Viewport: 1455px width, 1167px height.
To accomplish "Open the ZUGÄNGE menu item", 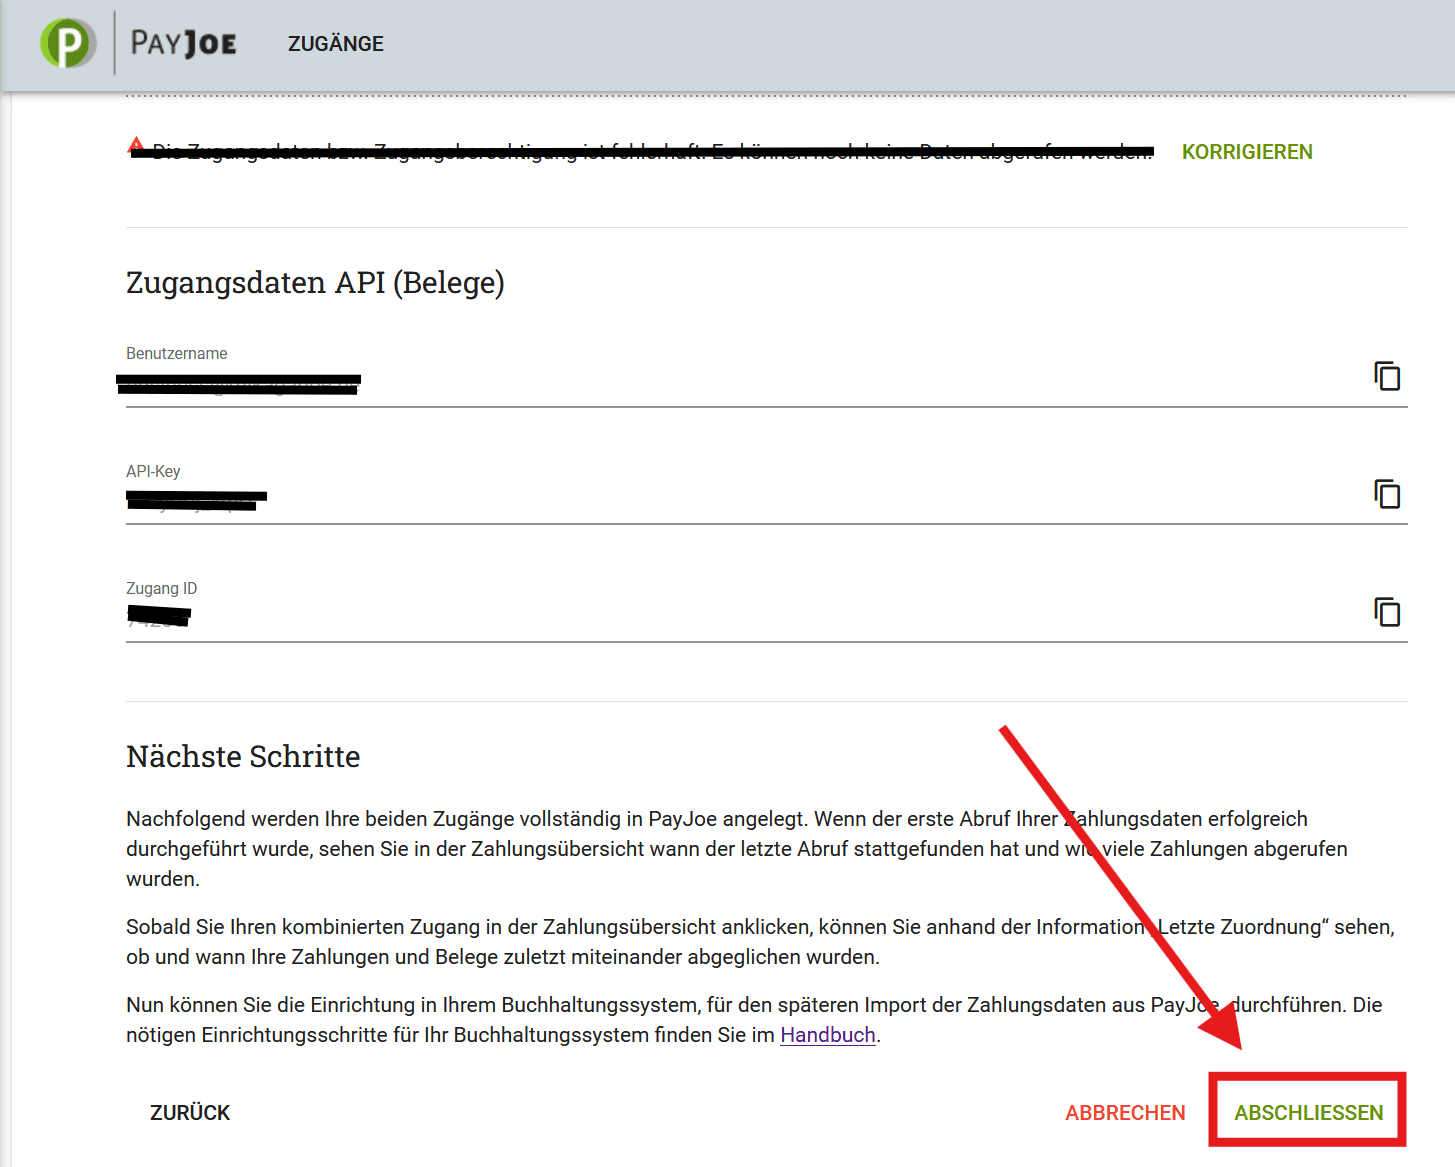I will [335, 44].
